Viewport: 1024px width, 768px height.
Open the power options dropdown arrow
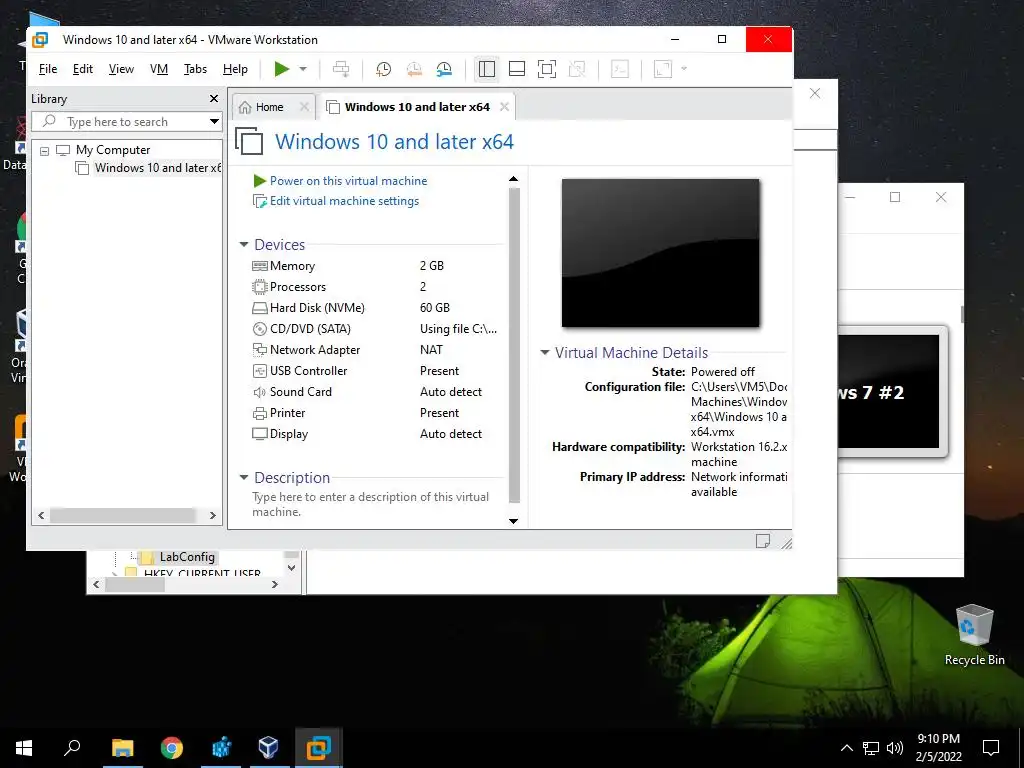[303, 69]
